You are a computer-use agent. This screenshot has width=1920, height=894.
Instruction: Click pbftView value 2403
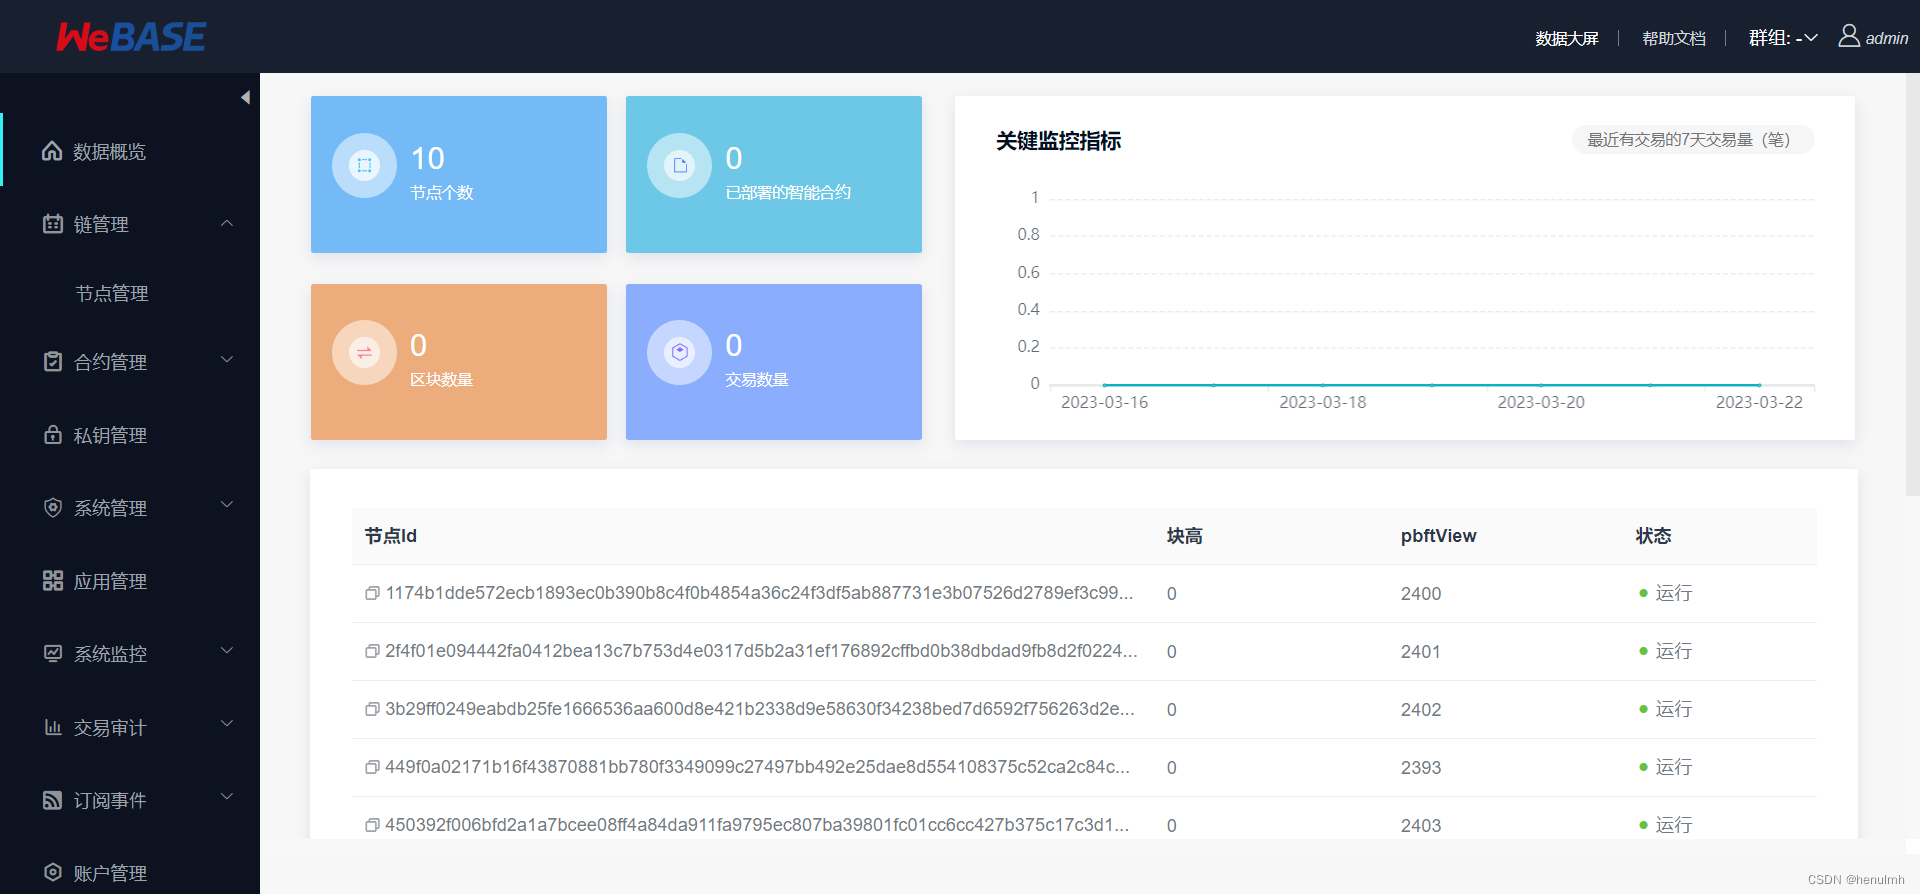(x=1421, y=826)
